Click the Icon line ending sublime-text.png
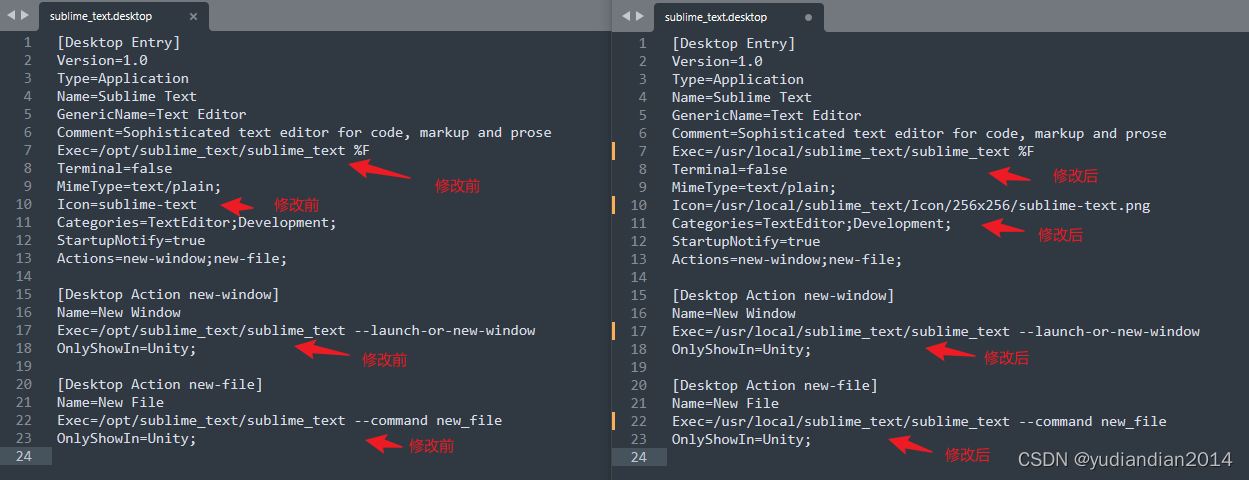Viewport: 1249px width, 480px height. click(x=911, y=205)
